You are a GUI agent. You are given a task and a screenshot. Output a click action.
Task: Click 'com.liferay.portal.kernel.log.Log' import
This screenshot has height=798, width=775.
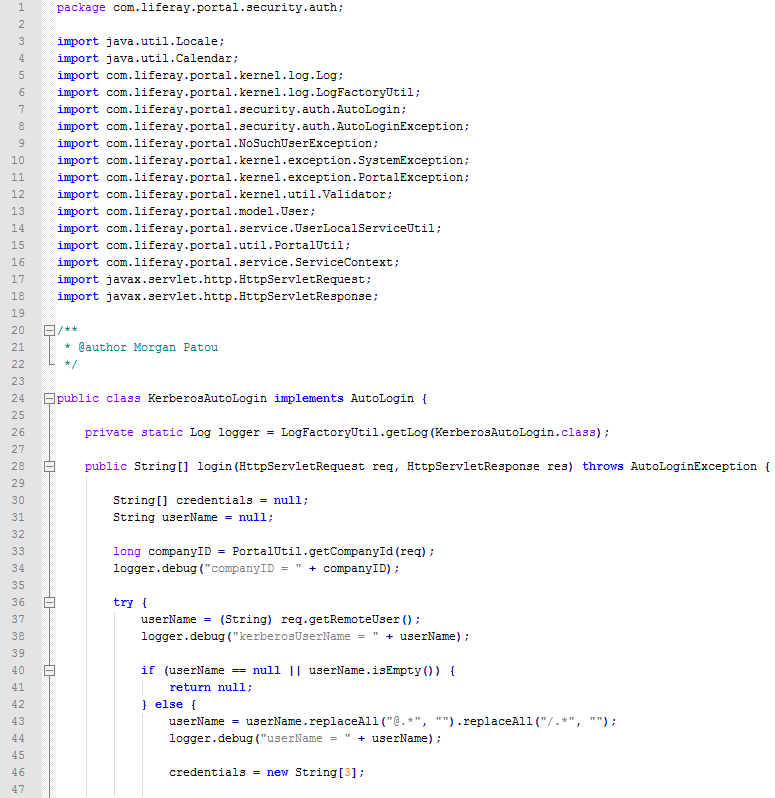click(221, 76)
